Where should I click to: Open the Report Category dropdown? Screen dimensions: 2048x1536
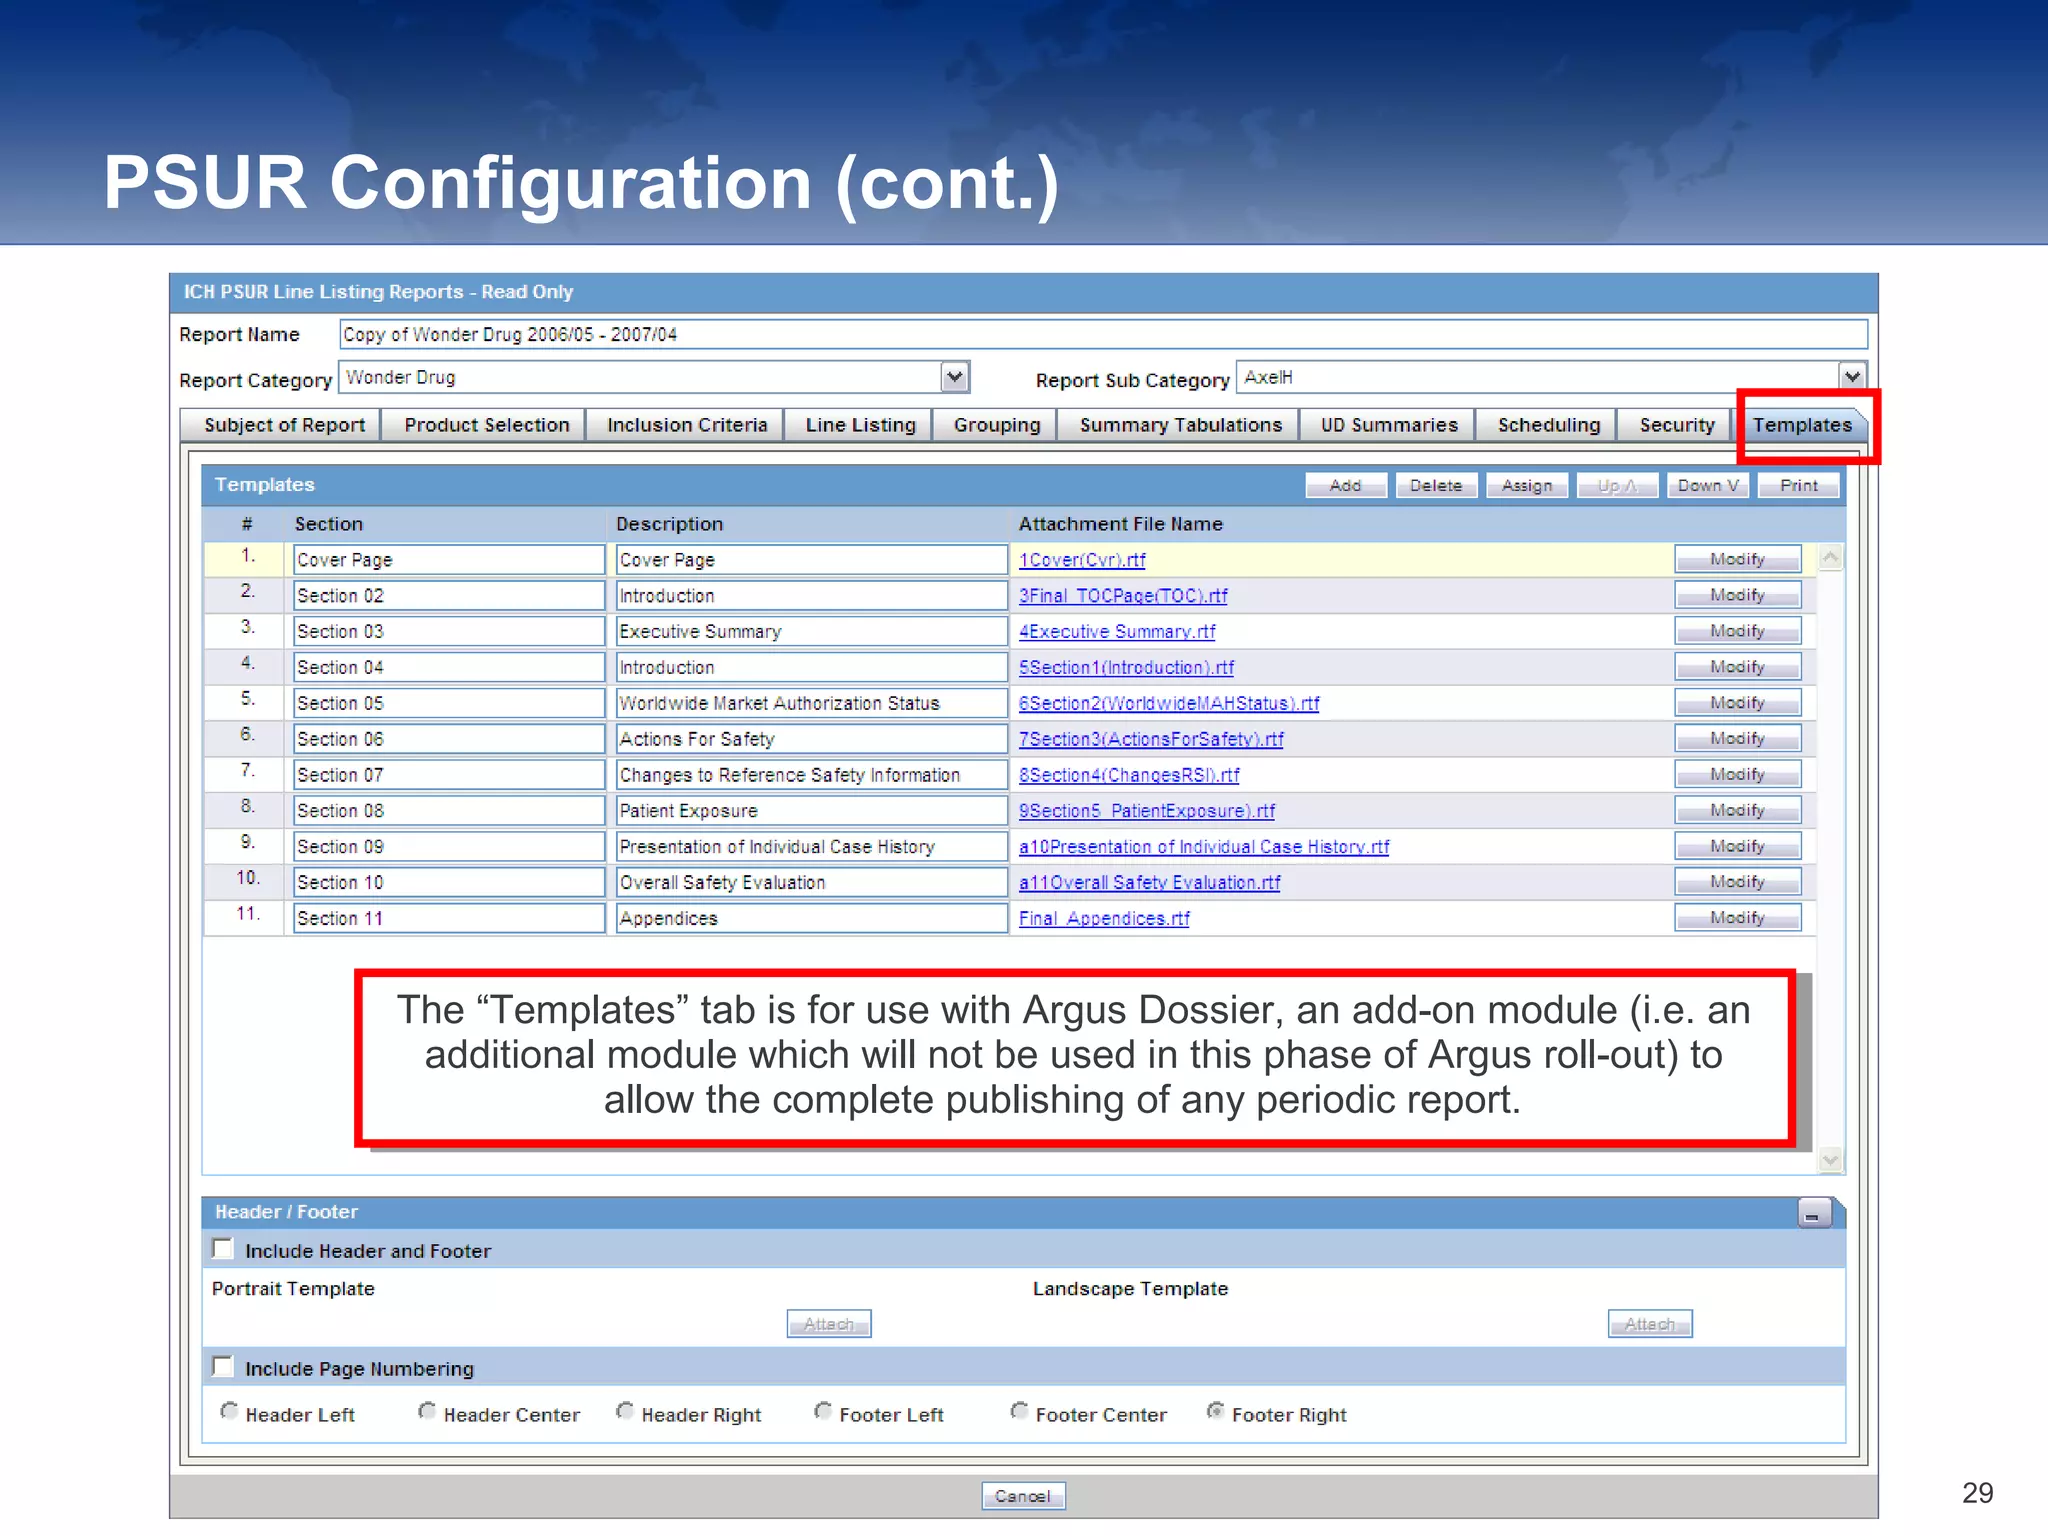955,377
